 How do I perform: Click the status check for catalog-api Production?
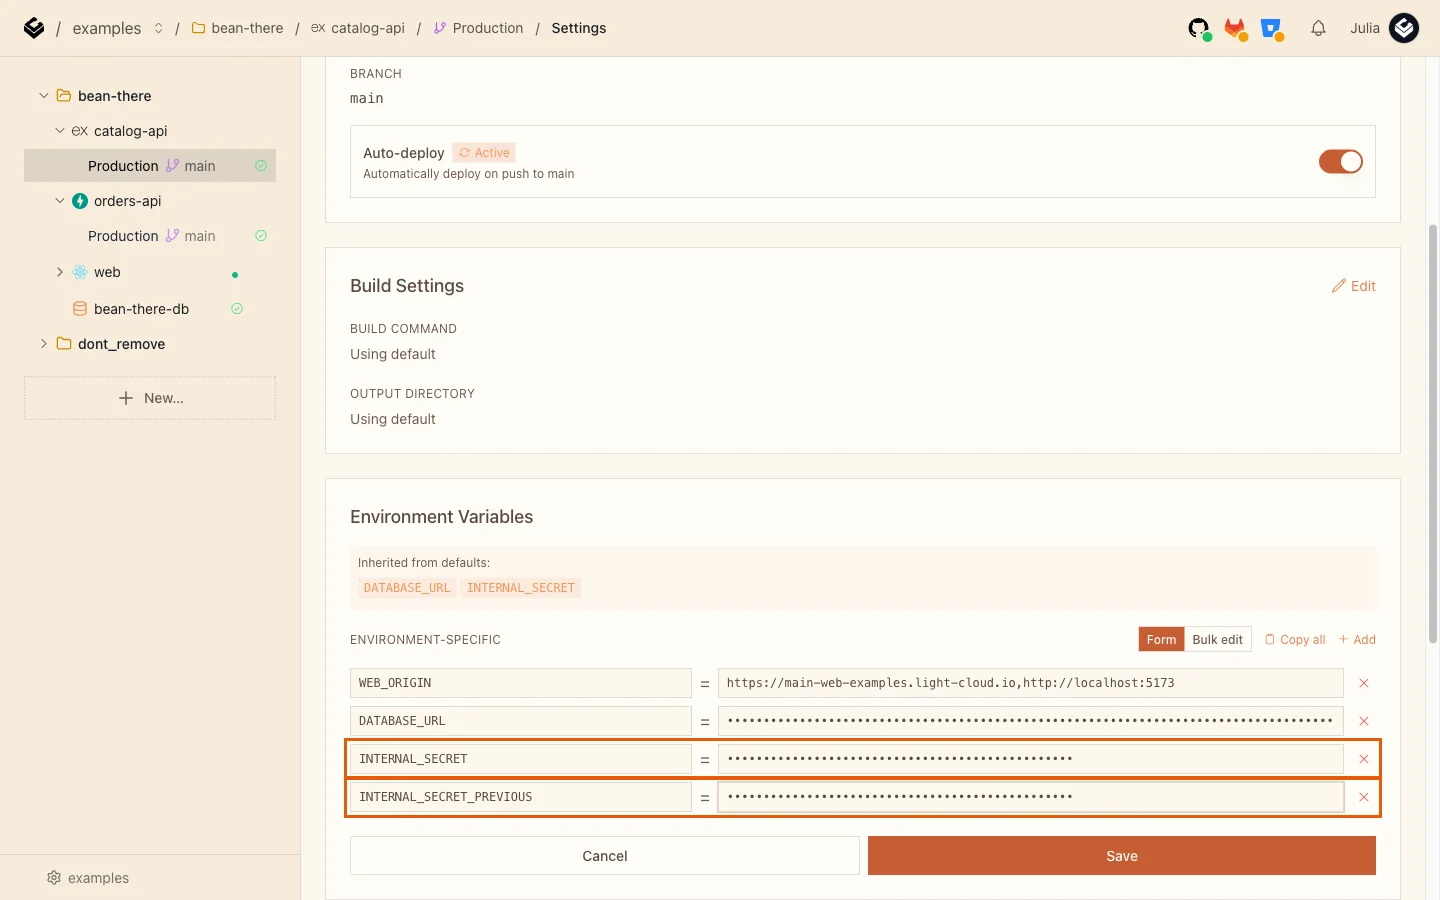(x=261, y=166)
